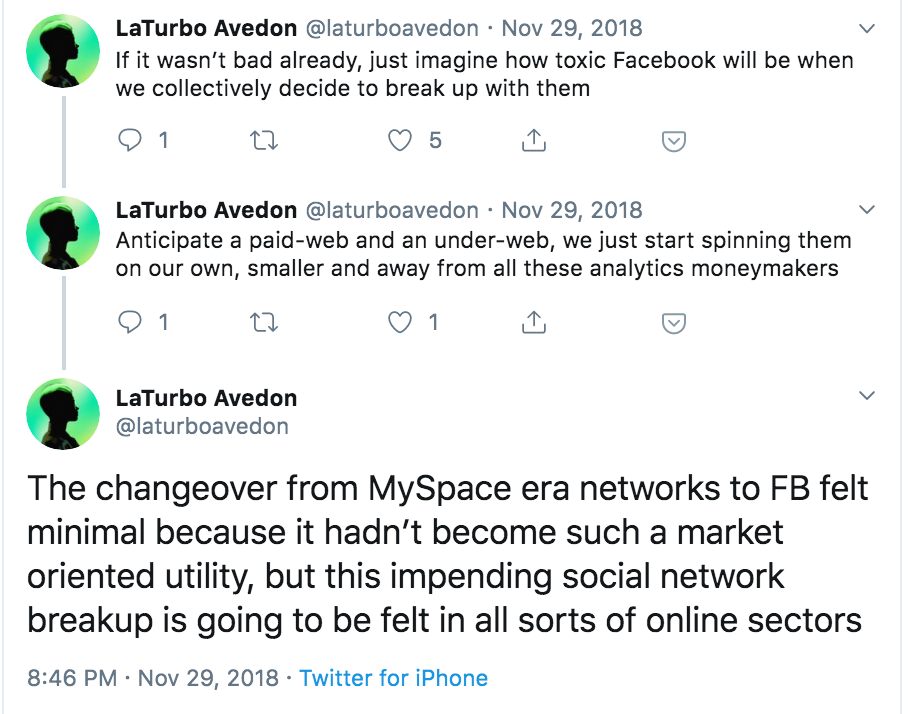908x714 pixels.
Task: Share the first tweet via upload icon
Action: coord(533,140)
